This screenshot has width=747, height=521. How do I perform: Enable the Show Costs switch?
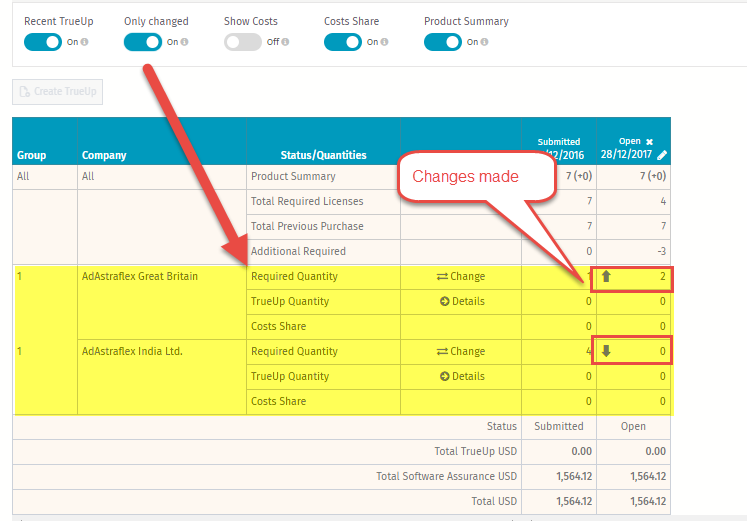[x=243, y=42]
